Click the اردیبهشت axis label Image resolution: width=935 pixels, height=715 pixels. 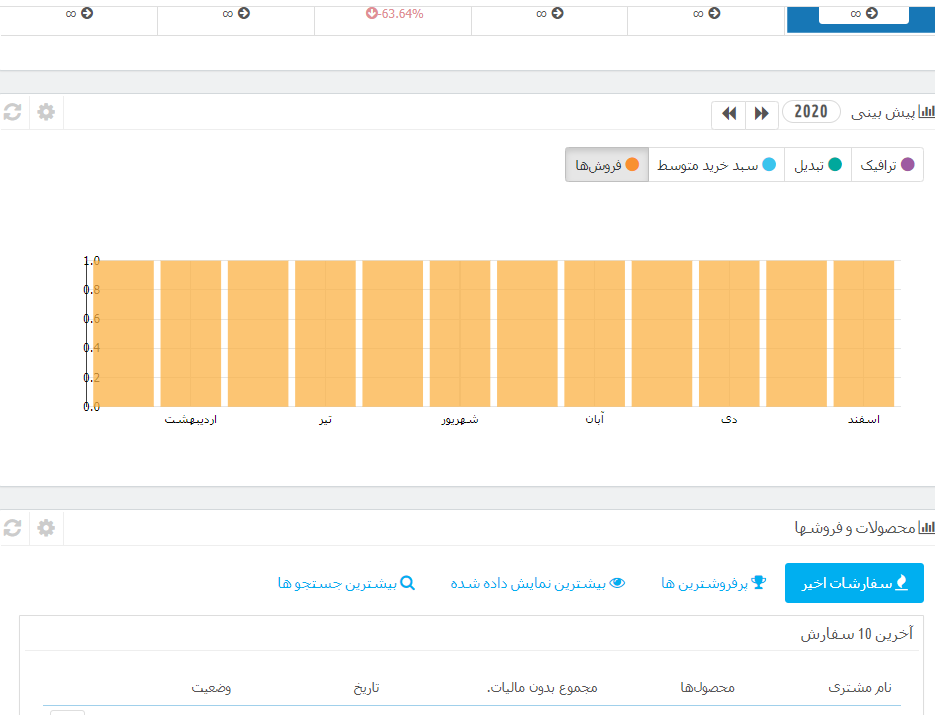[x=191, y=420]
